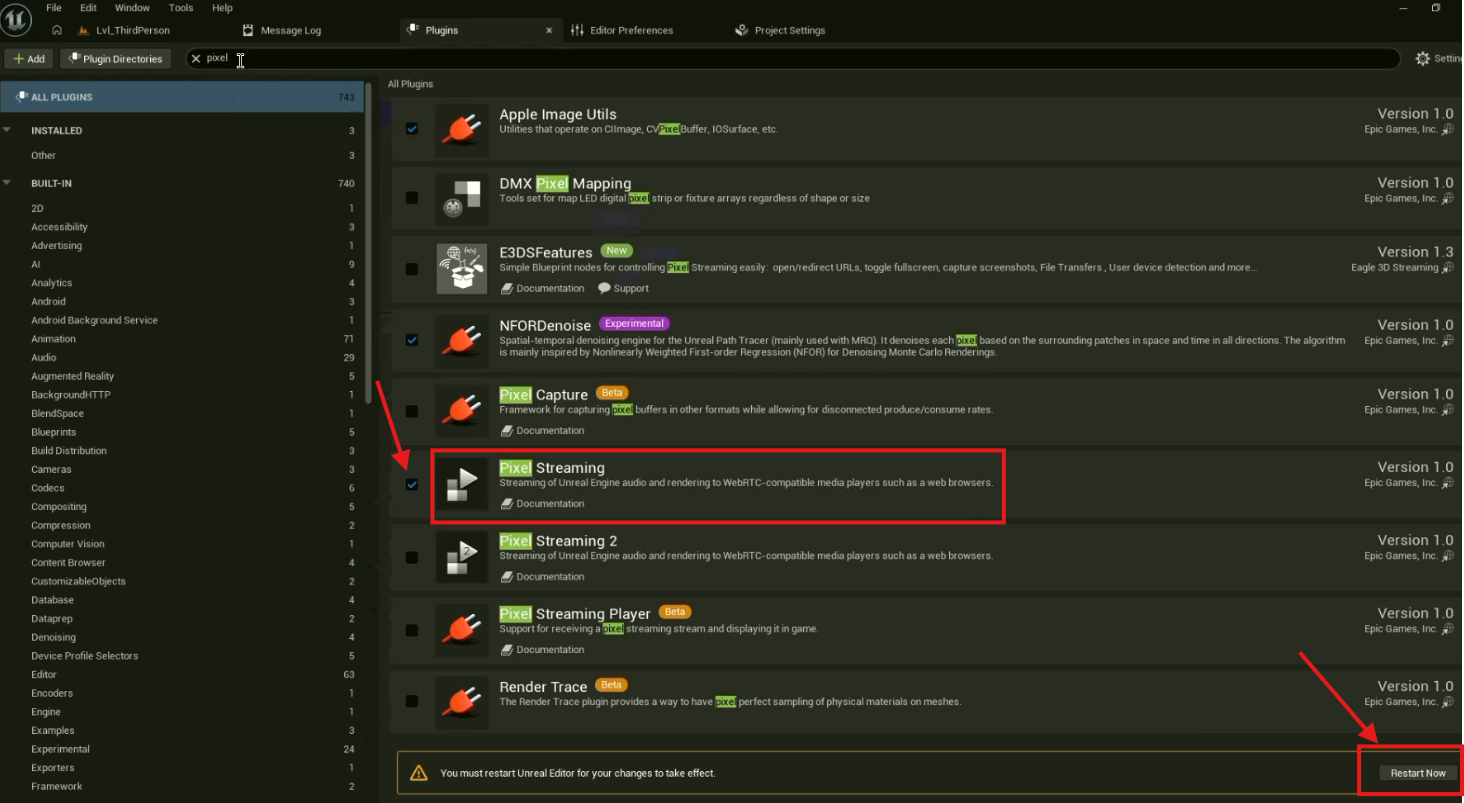Open Documentation link under Pixel Streaming
Image resolution: width=1464 pixels, height=803 pixels.
click(543, 503)
